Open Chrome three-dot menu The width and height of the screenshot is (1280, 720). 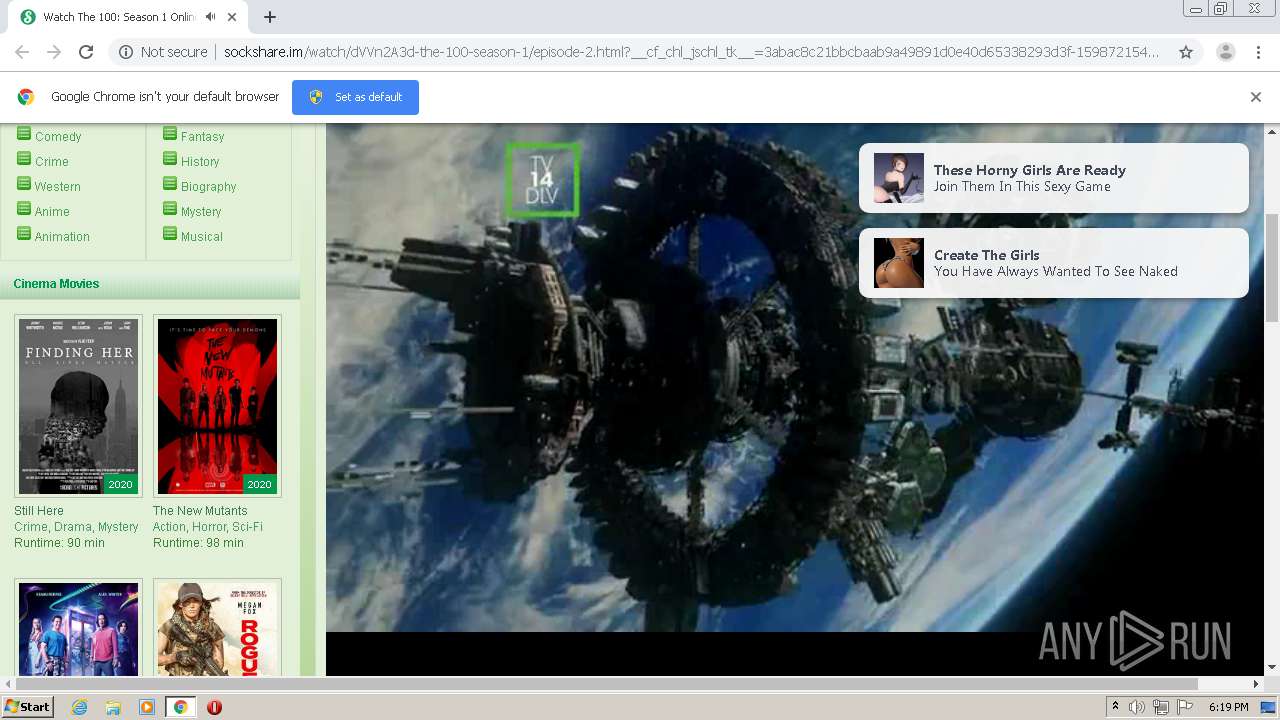[1258, 52]
